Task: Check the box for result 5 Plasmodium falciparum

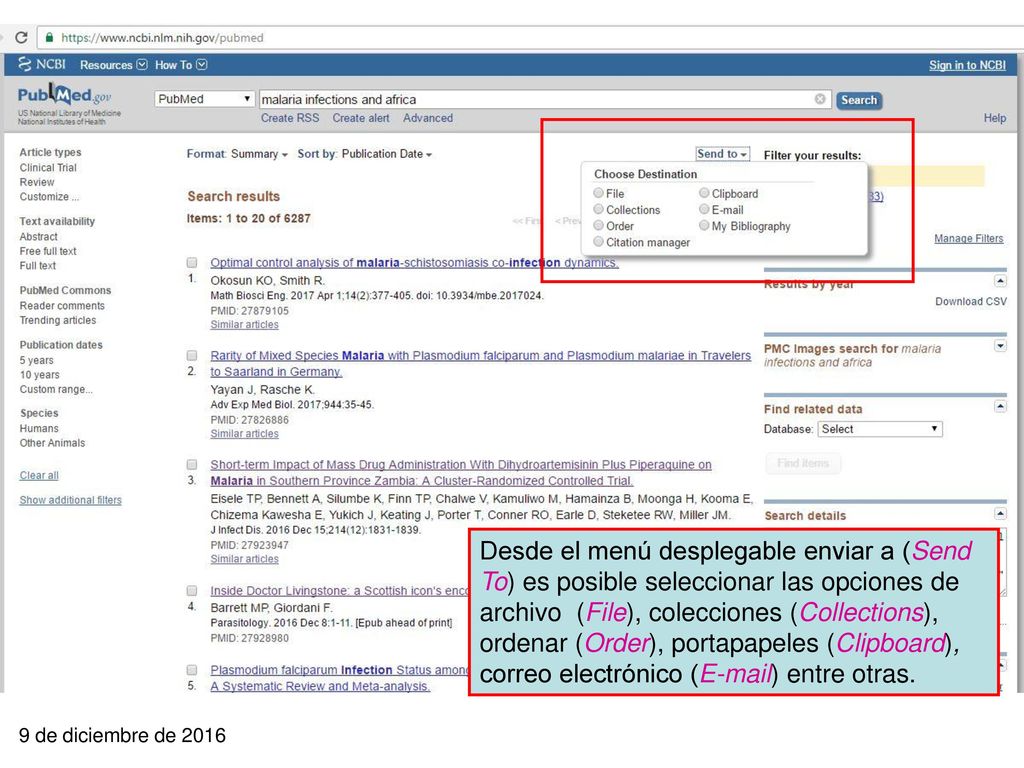Action: tap(192, 669)
